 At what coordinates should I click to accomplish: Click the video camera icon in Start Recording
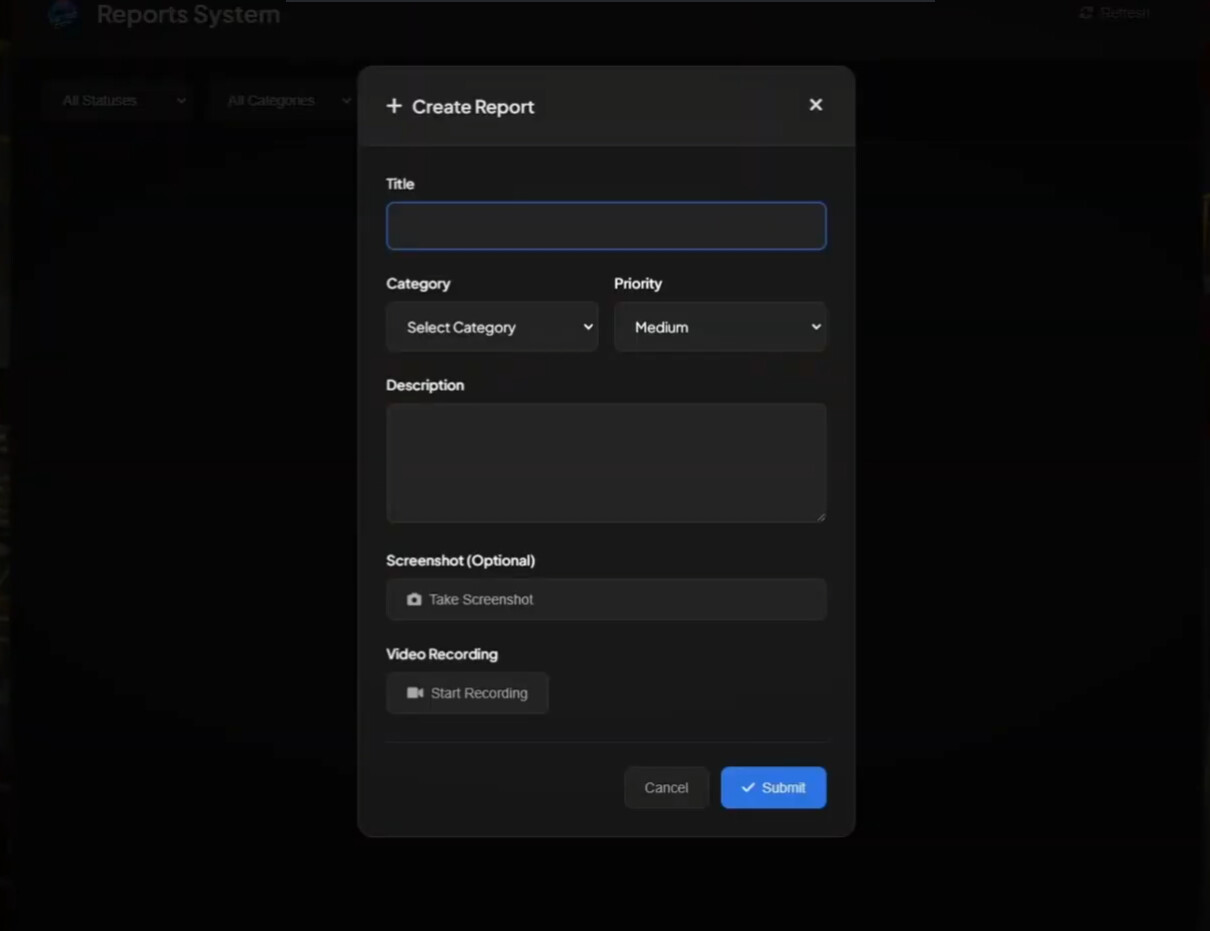(415, 693)
